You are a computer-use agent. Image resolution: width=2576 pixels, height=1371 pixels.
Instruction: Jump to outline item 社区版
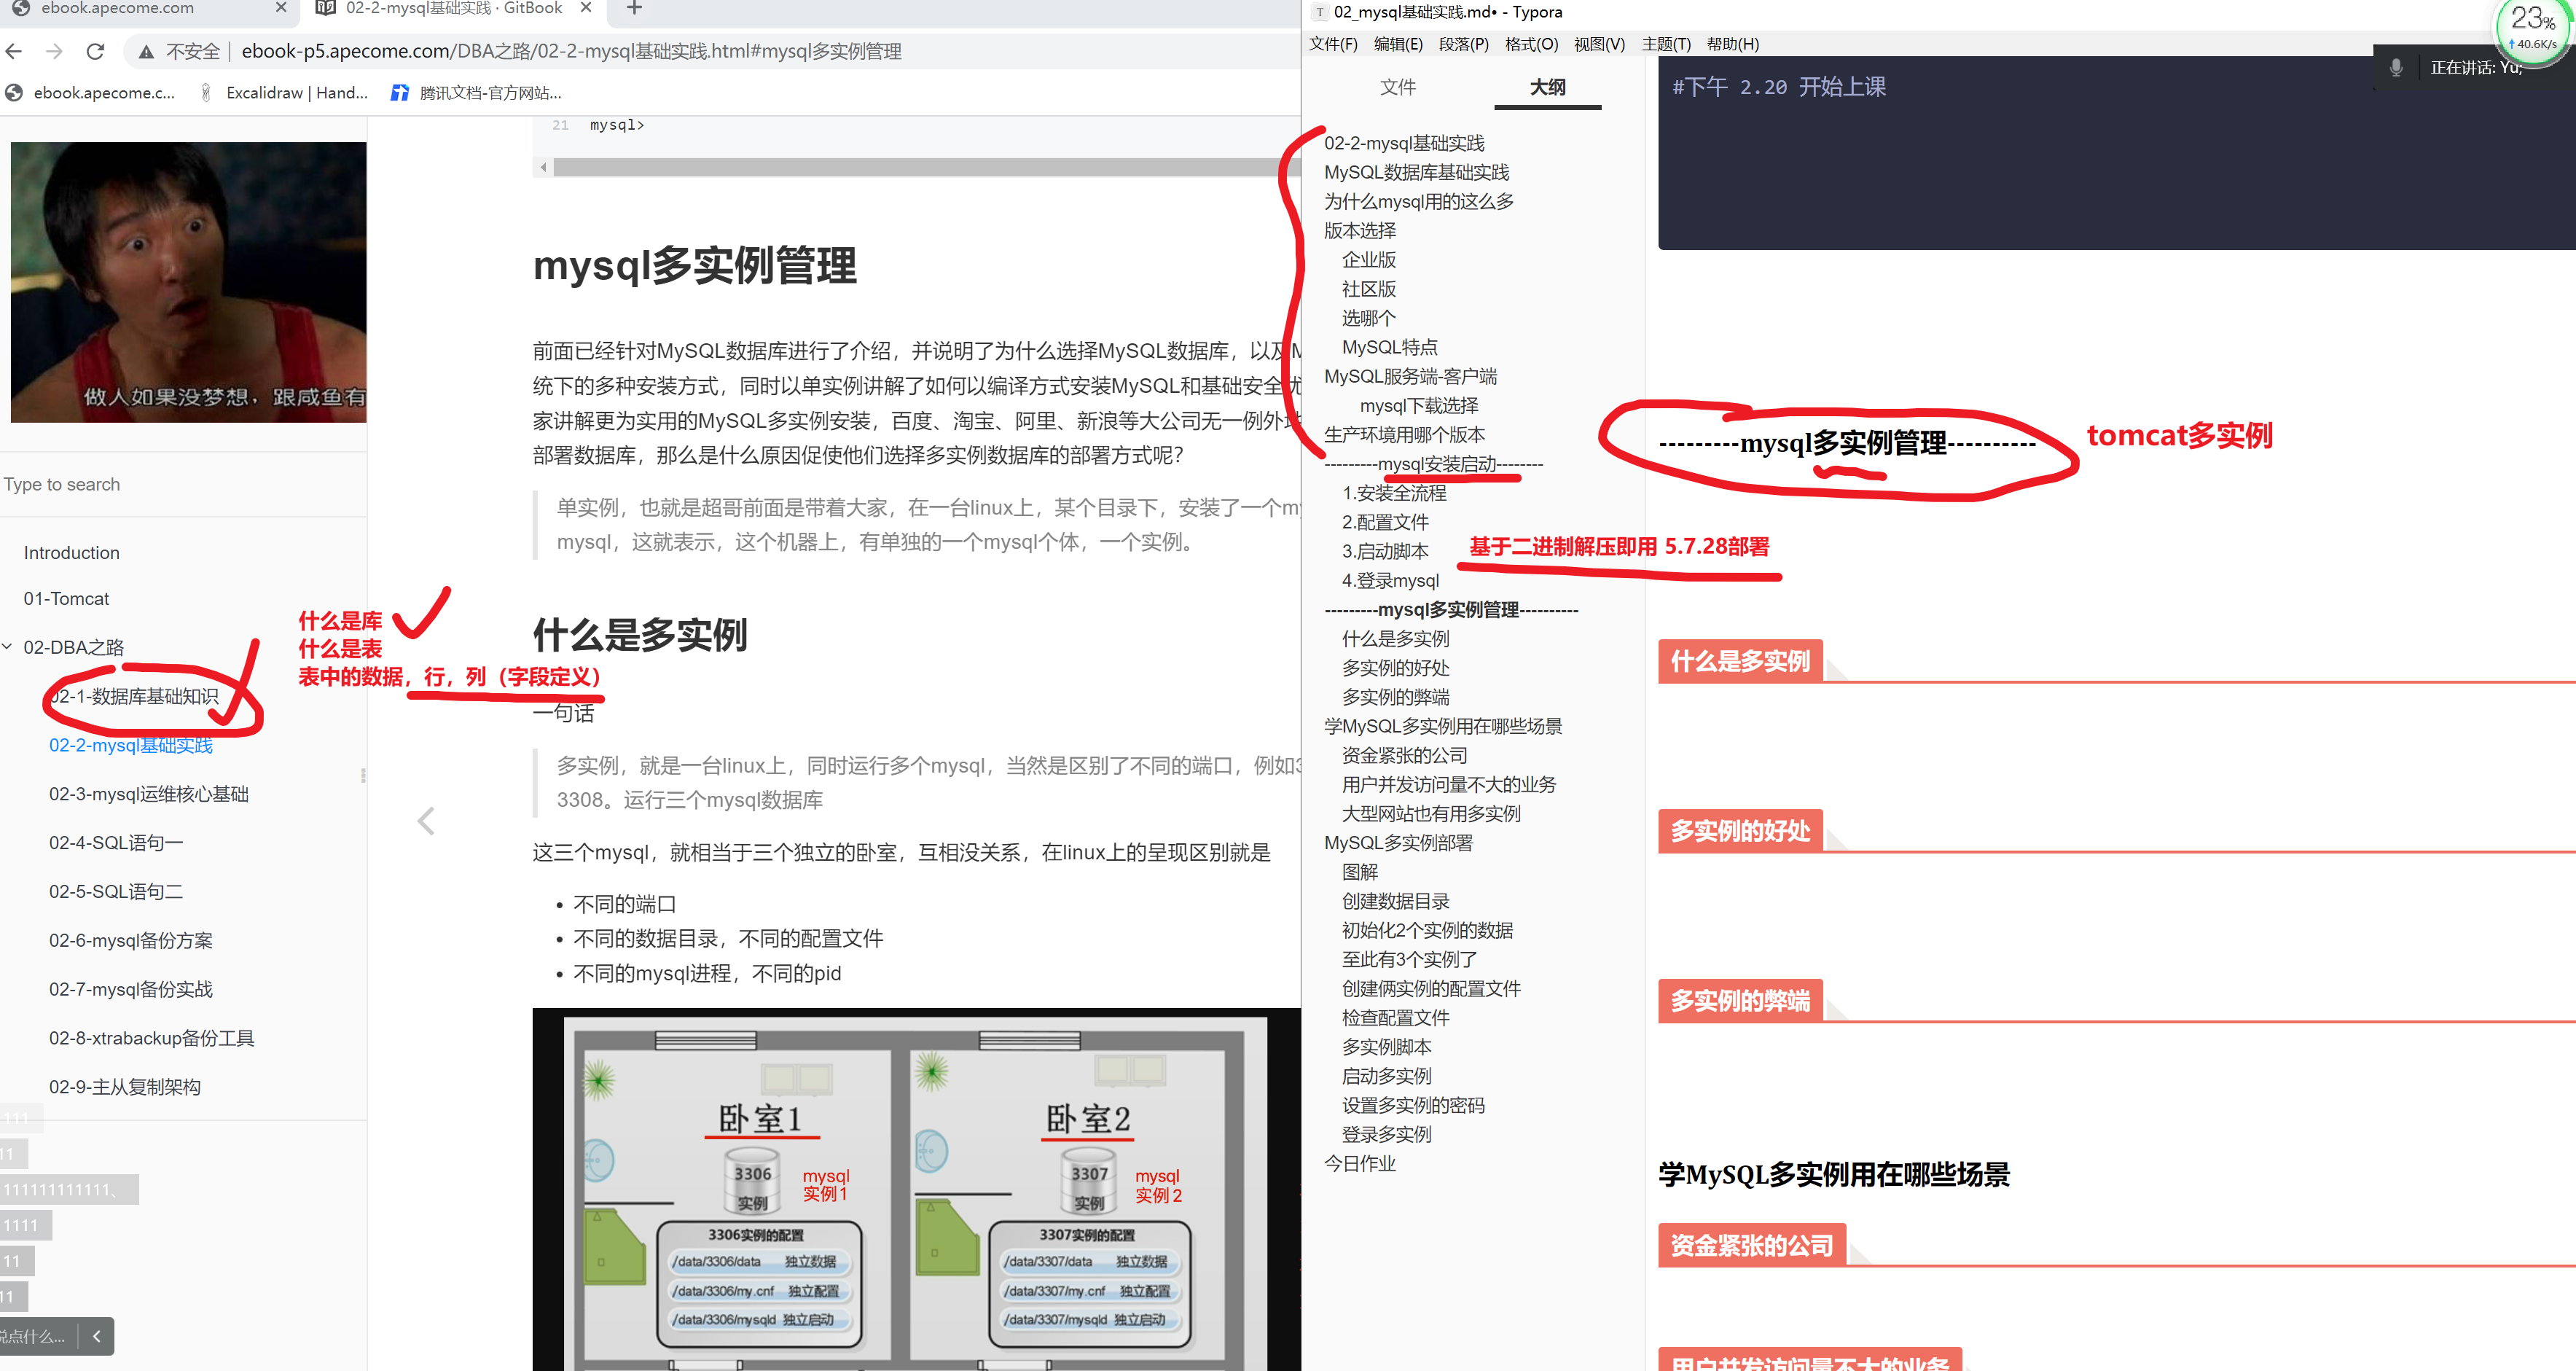(1369, 289)
